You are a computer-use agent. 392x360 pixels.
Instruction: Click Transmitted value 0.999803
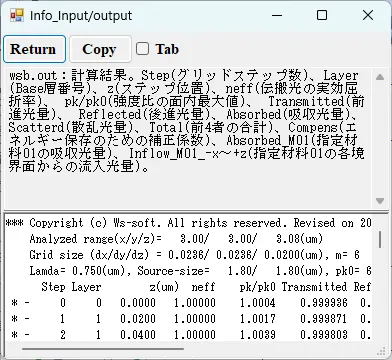pyautogui.click(x=324, y=334)
